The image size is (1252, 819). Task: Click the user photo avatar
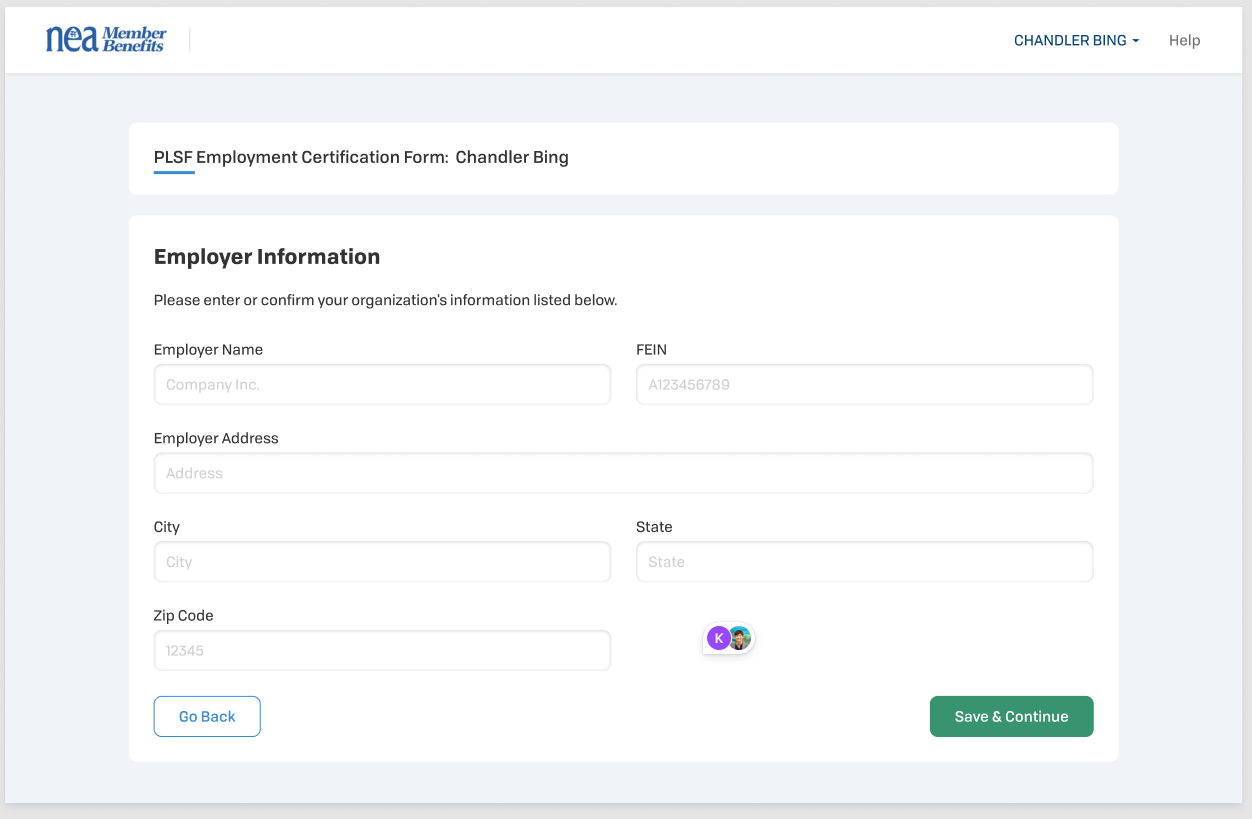pyautogui.click(x=741, y=638)
